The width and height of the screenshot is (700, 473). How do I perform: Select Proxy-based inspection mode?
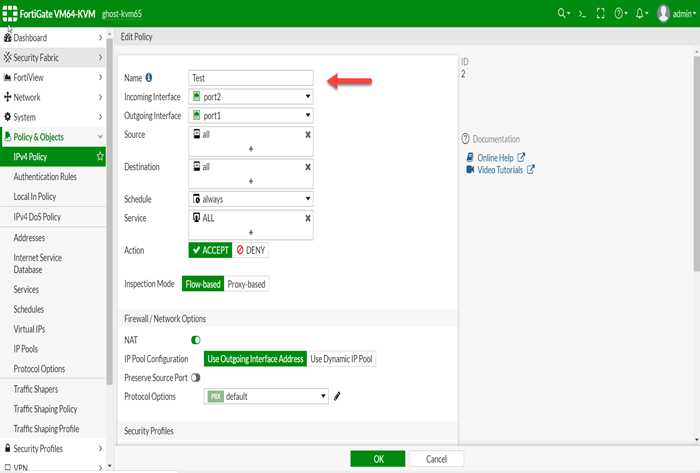tap(246, 284)
